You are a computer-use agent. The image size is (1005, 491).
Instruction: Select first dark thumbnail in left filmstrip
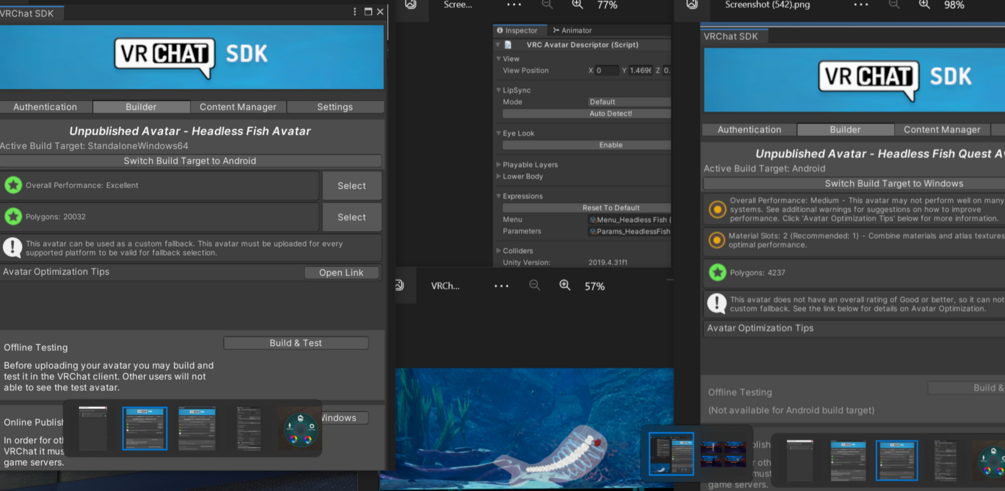[93, 428]
